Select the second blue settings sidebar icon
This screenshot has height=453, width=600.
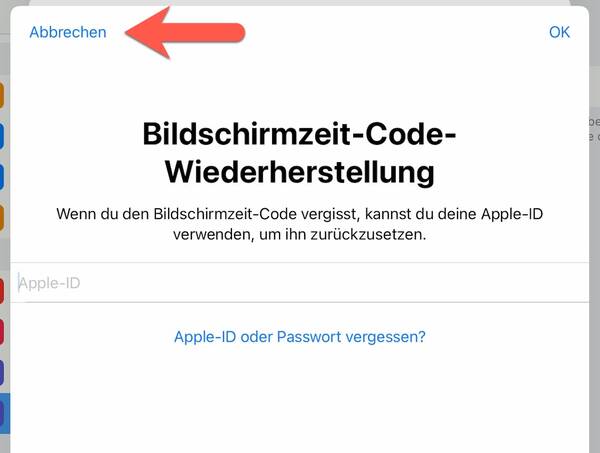(x=2, y=176)
